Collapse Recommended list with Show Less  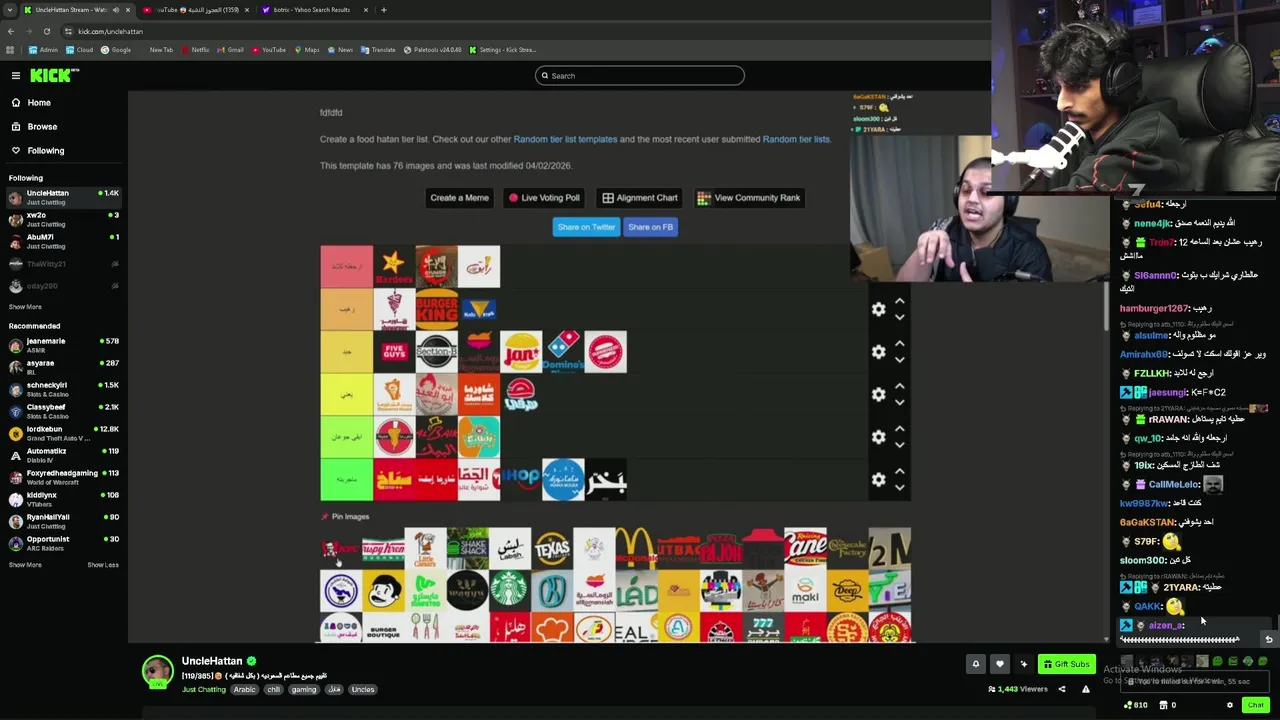[103, 565]
